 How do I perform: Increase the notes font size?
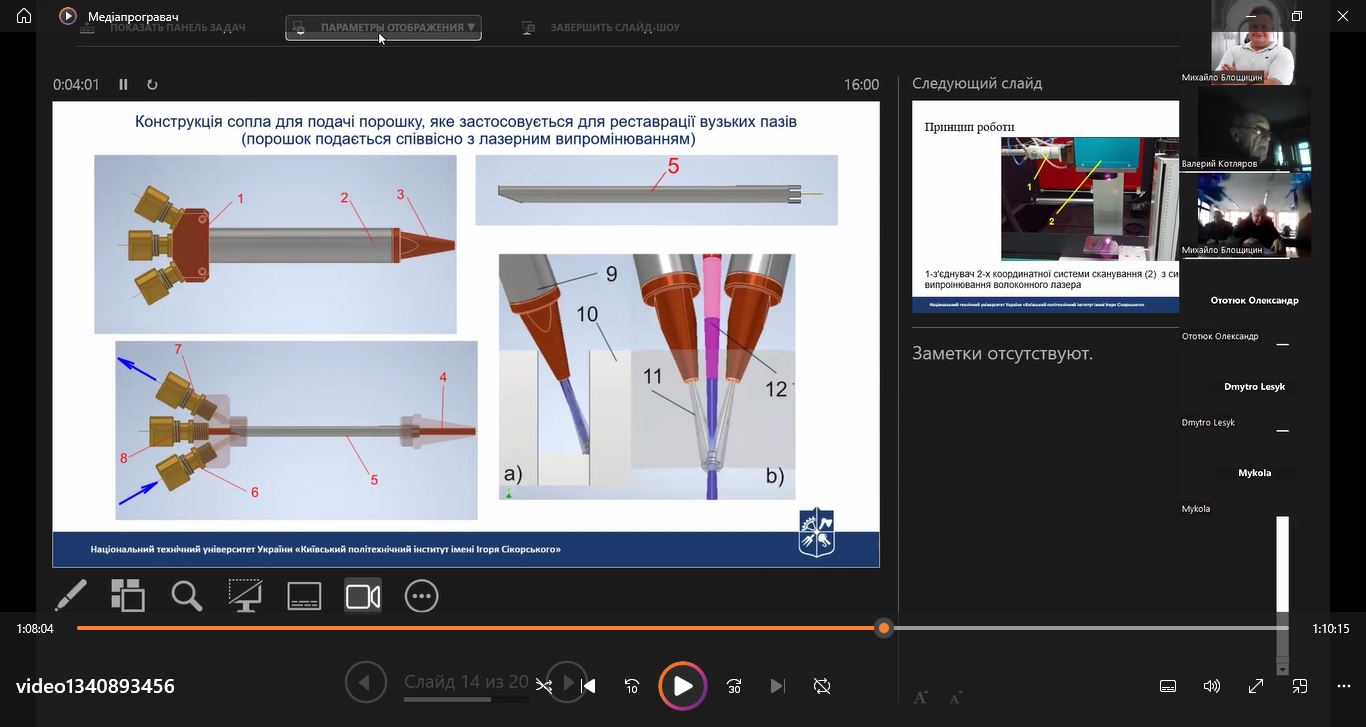pyautogui.click(x=920, y=697)
